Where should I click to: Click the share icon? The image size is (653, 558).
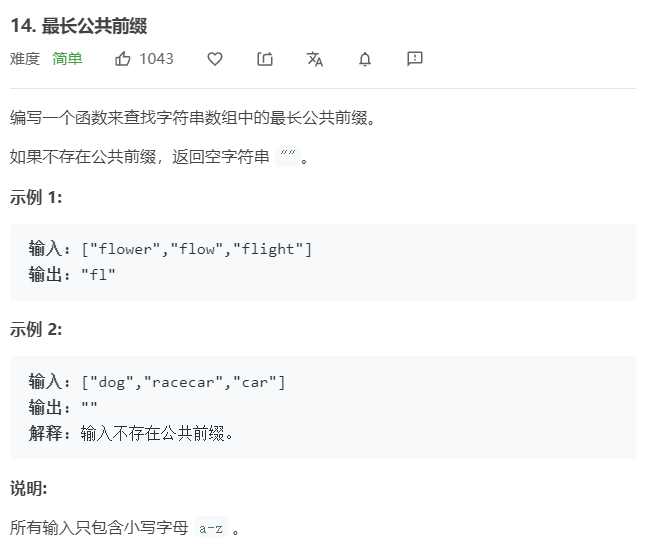[265, 59]
